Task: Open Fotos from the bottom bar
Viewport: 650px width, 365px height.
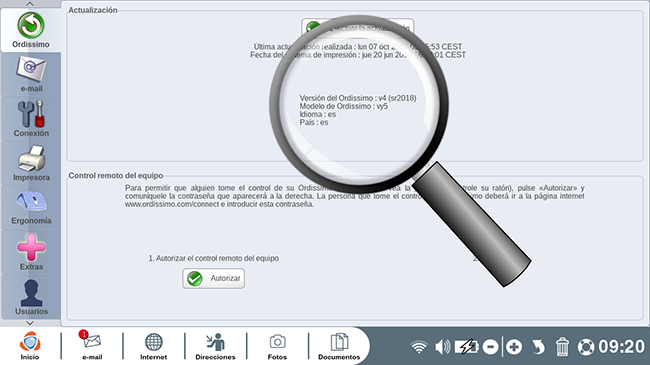Action: [277, 346]
